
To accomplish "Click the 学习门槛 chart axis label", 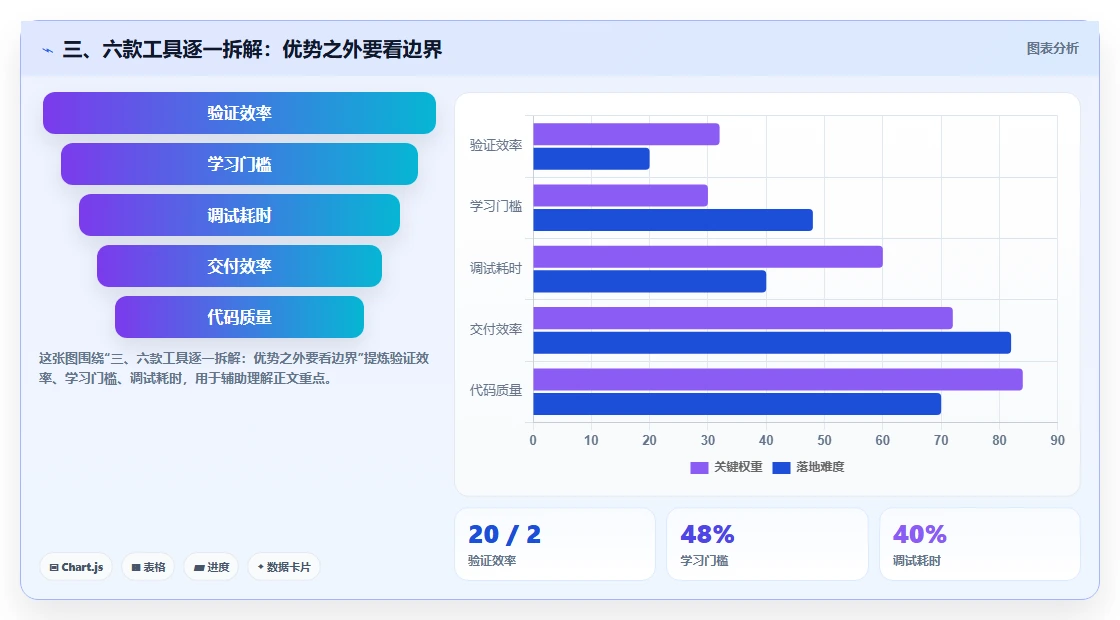I will [496, 206].
